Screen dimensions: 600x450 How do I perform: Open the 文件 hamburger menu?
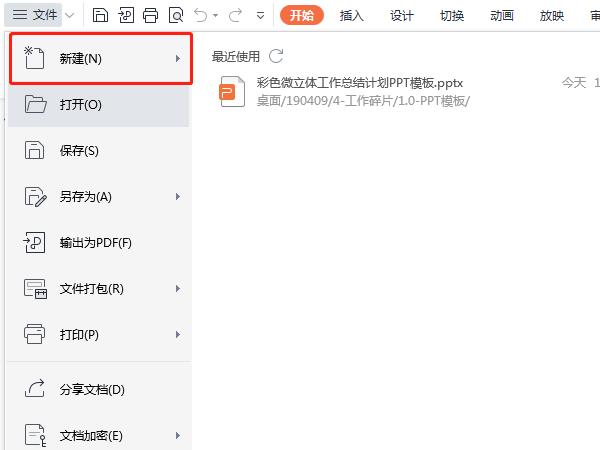click(35, 15)
